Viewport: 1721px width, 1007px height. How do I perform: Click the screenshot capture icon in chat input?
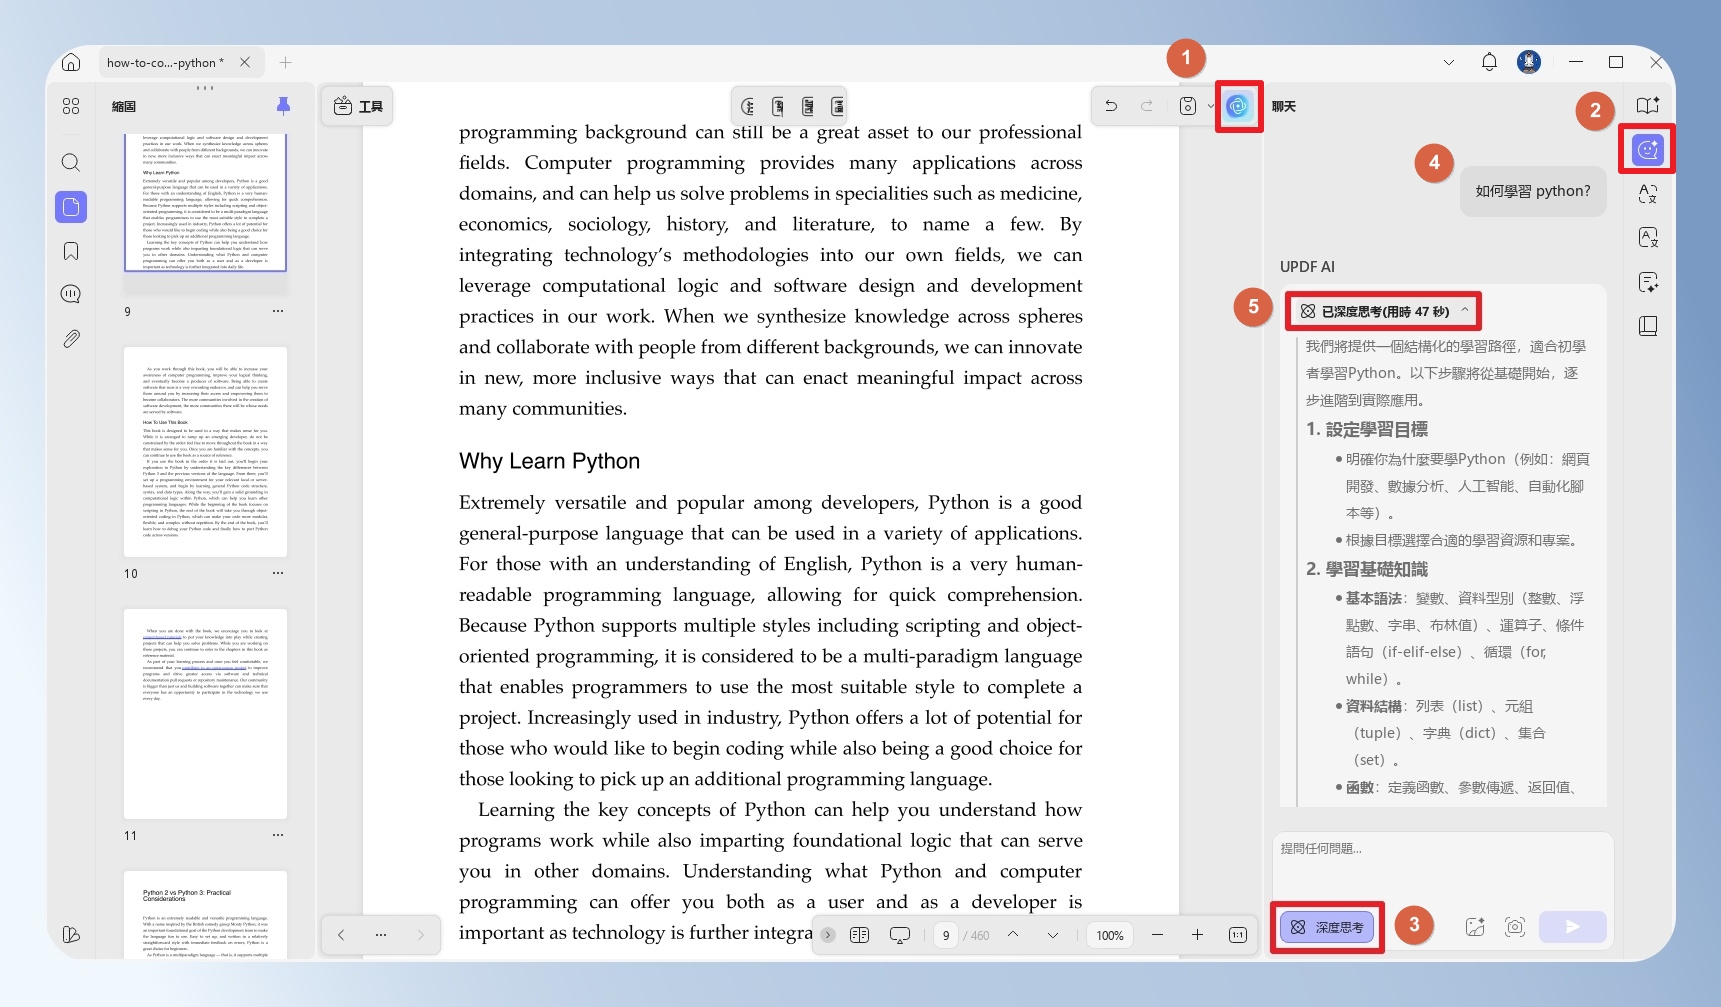[1515, 927]
